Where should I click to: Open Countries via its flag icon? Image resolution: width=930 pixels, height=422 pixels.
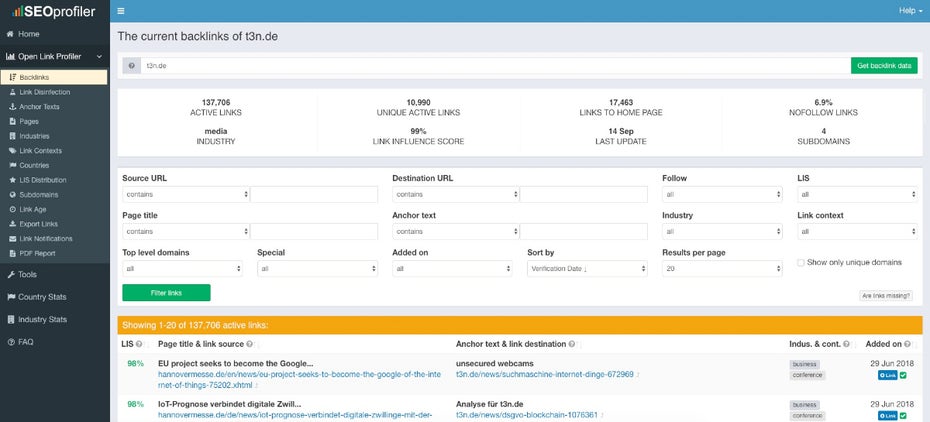coord(13,165)
